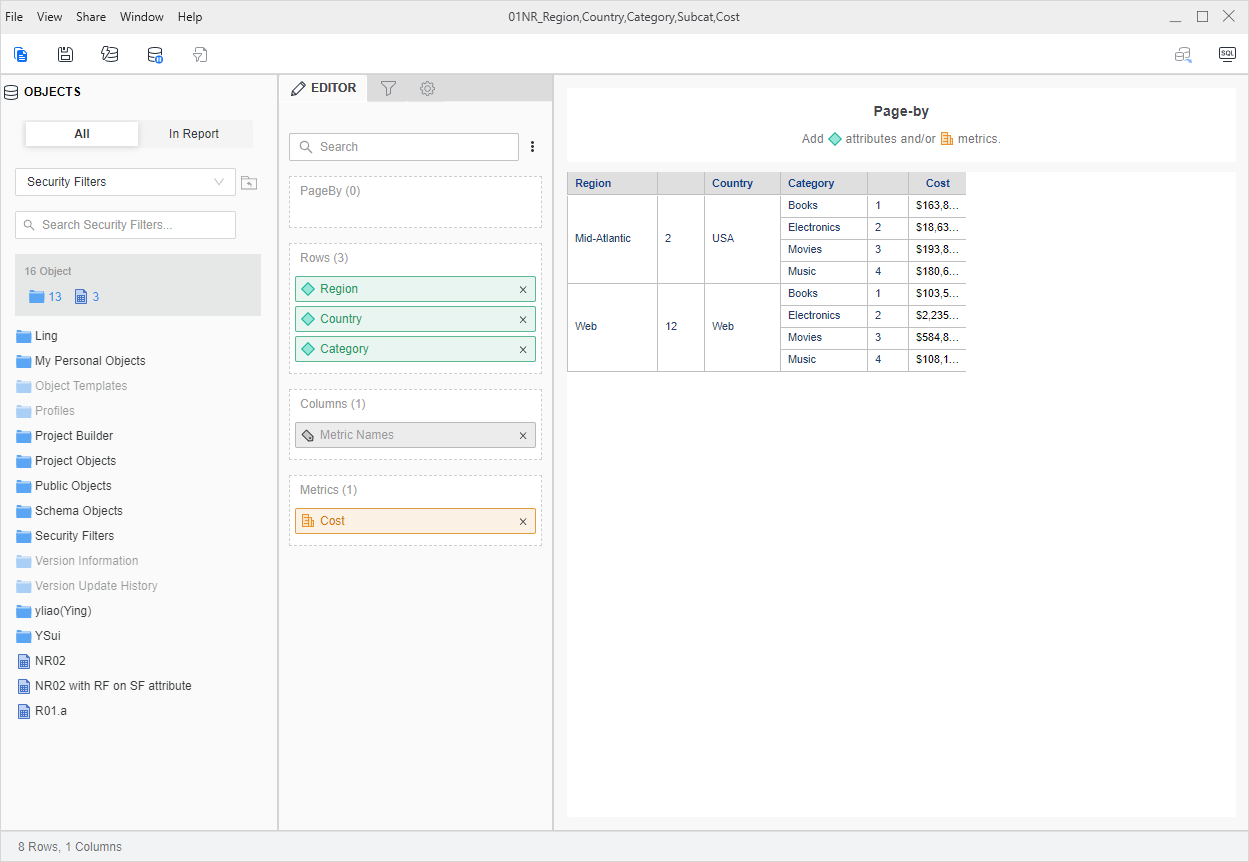Image resolution: width=1249 pixels, height=862 pixels.
Task: Remove Region from Rows
Action: click(522, 289)
